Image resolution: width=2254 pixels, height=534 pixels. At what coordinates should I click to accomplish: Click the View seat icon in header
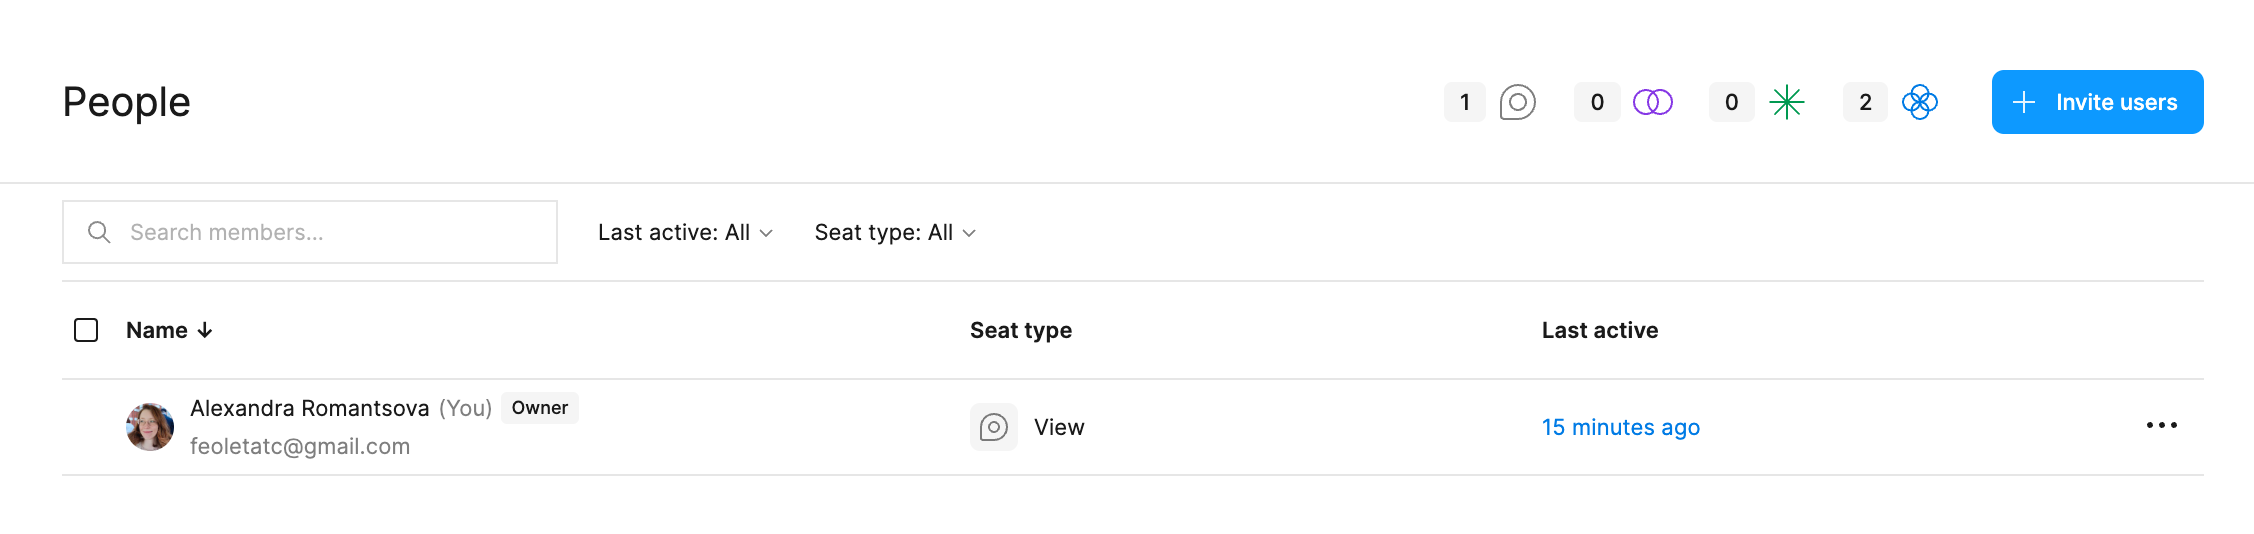tap(1517, 102)
